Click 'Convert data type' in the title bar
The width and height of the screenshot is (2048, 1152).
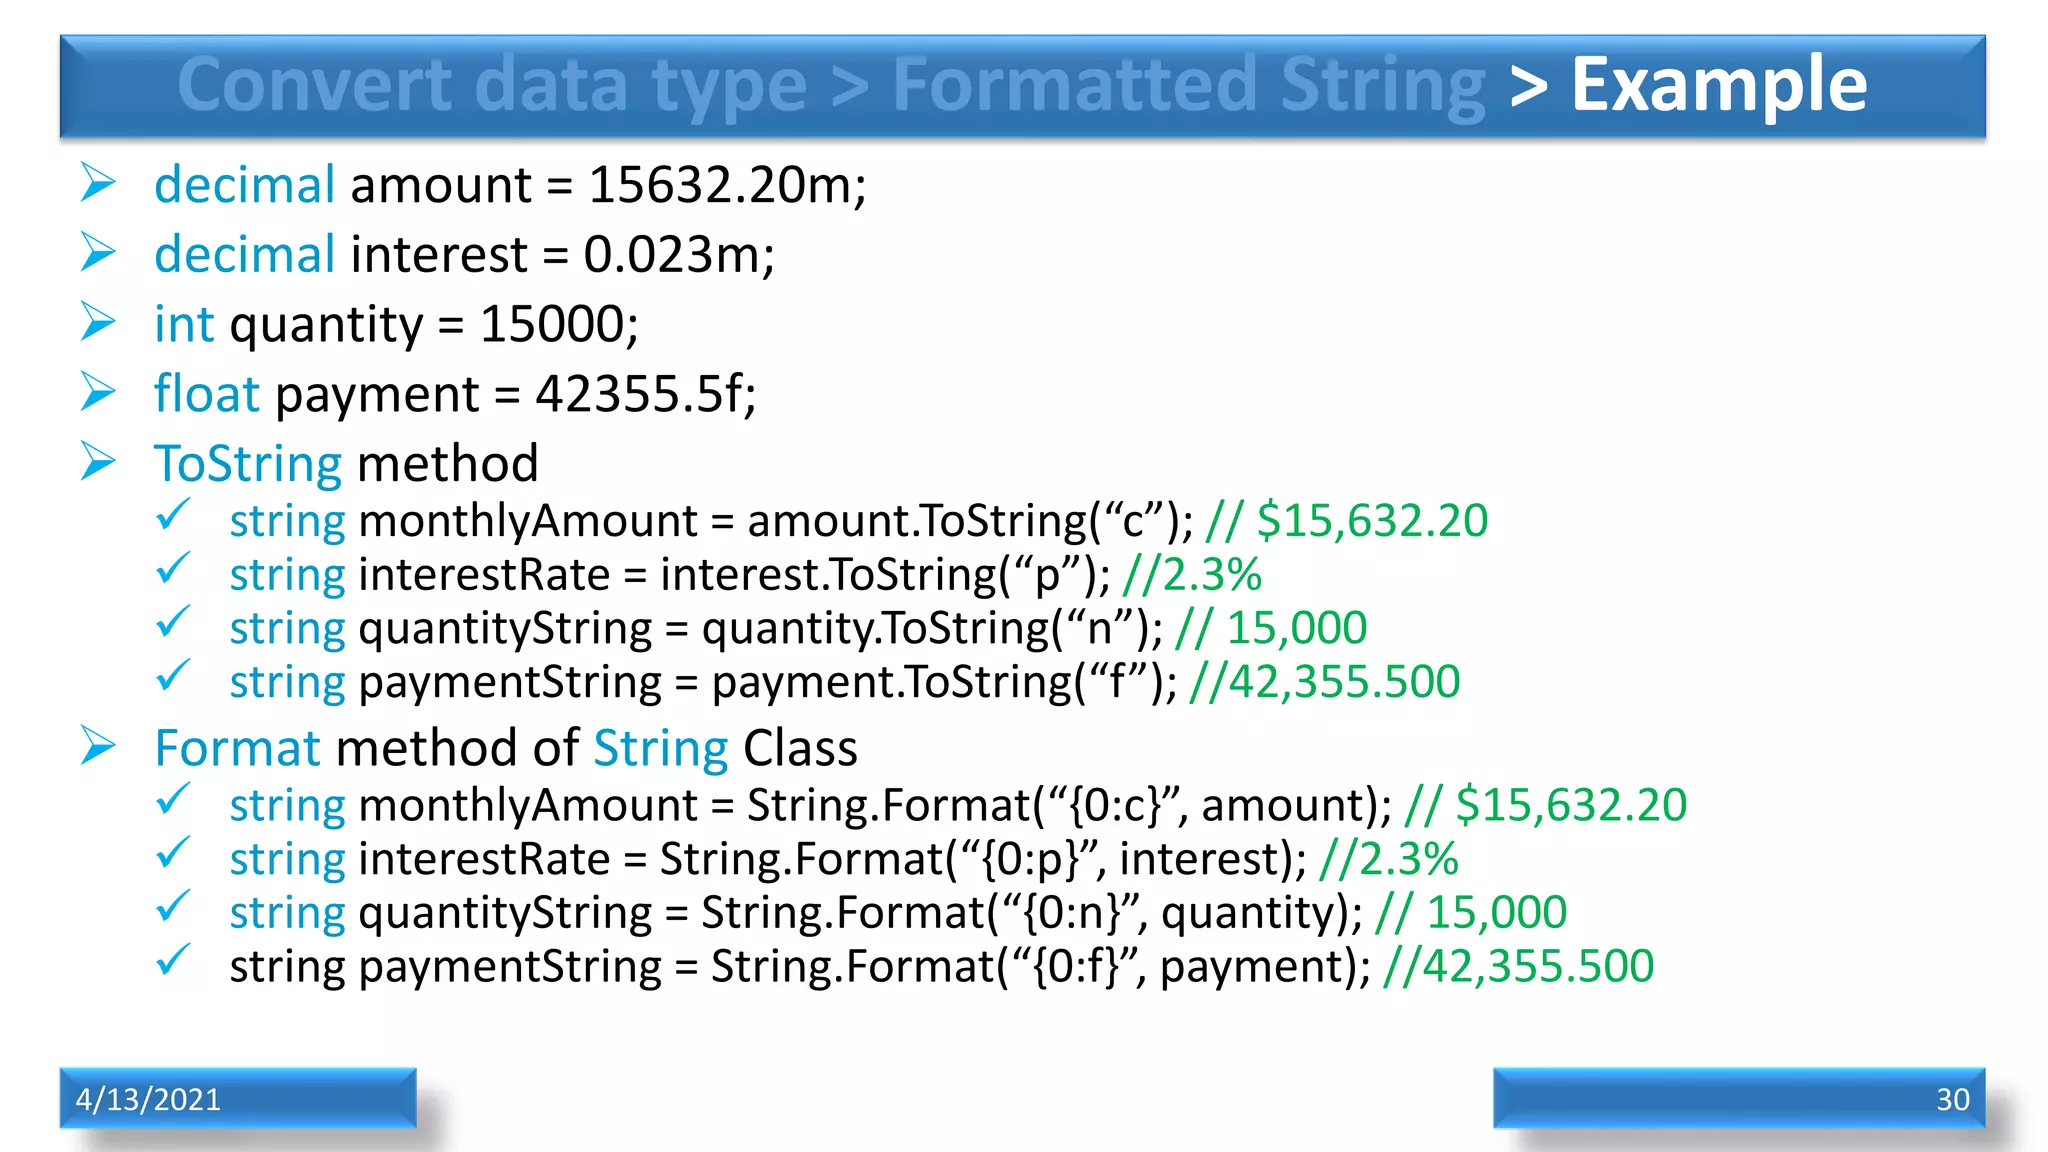(492, 86)
